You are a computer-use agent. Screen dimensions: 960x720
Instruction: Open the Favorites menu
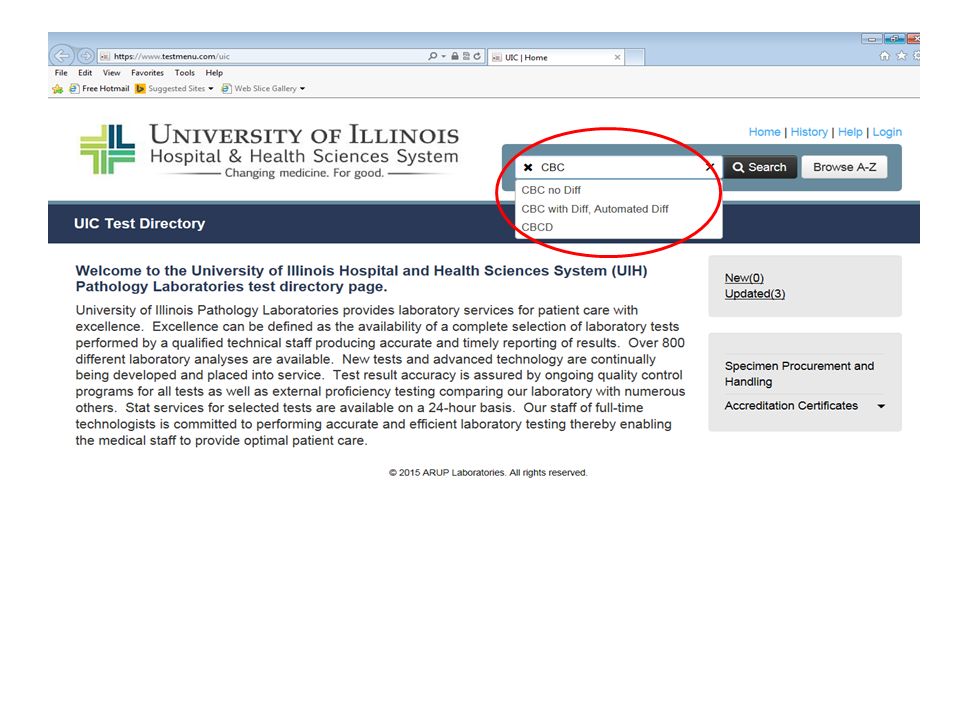(148, 72)
